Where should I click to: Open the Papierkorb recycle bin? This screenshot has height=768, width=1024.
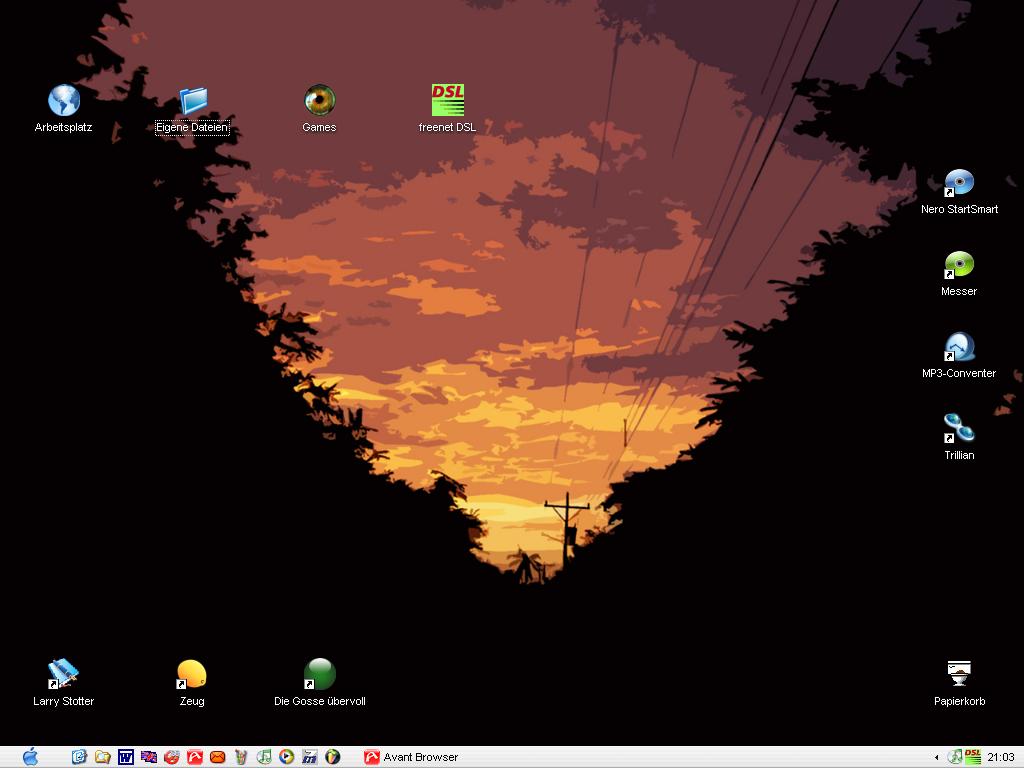click(959, 675)
